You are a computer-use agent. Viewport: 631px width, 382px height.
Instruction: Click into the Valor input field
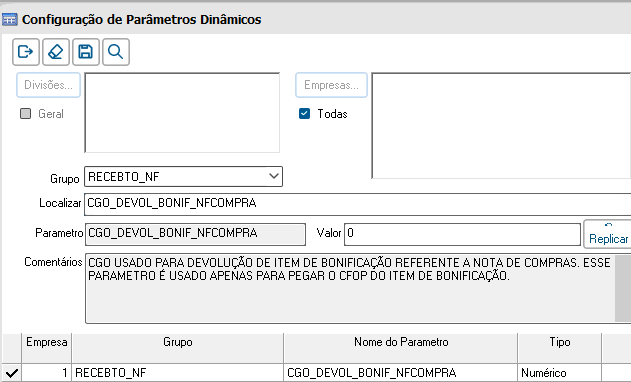[462, 234]
